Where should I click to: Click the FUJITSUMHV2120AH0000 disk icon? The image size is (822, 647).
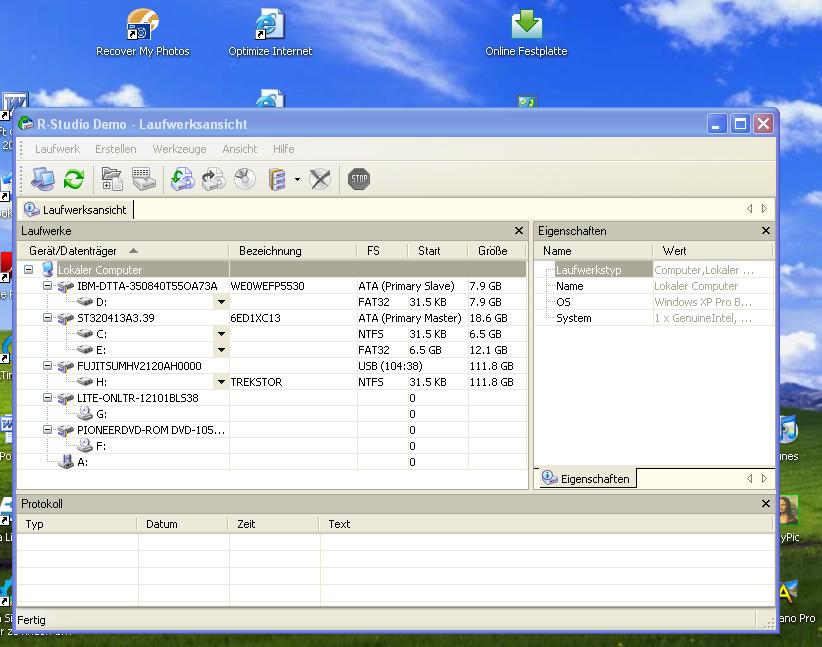(66, 366)
